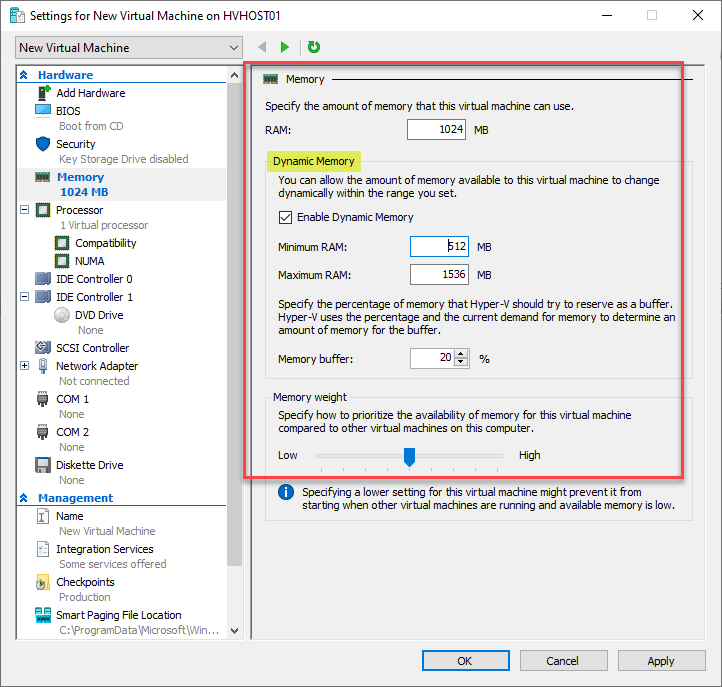This screenshot has height=687, width=722.
Task: Select the Memory item in hardware tree
Action: pos(122,184)
